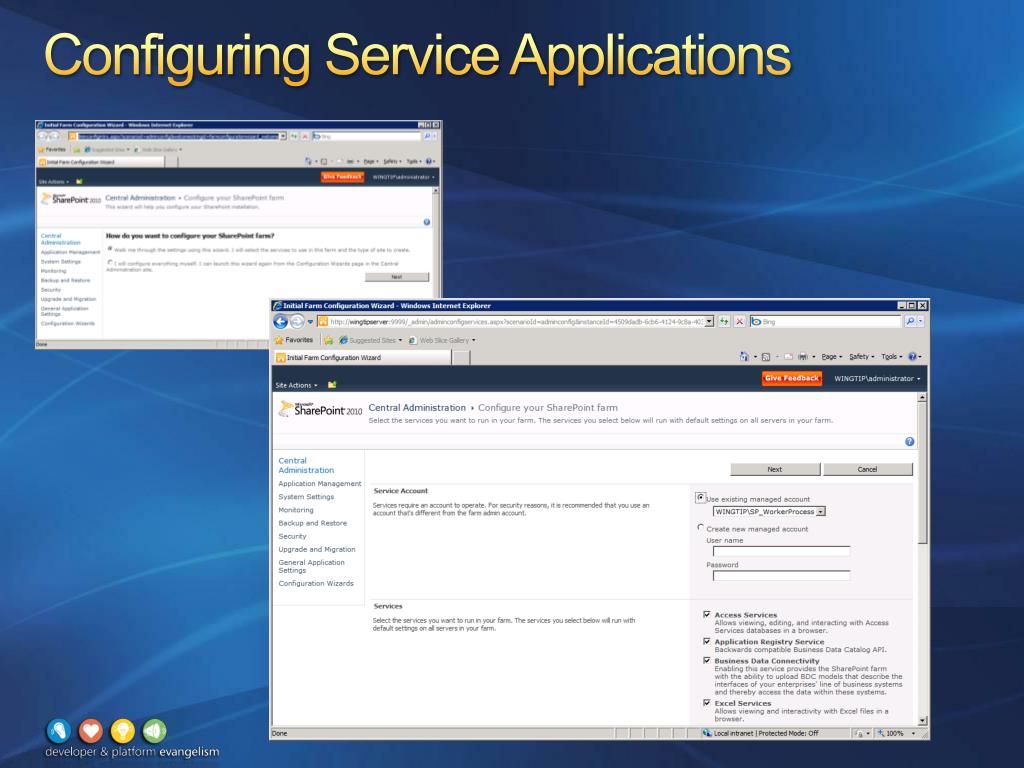Expand Web Slice Gallery dropdown in front window

tap(473, 340)
